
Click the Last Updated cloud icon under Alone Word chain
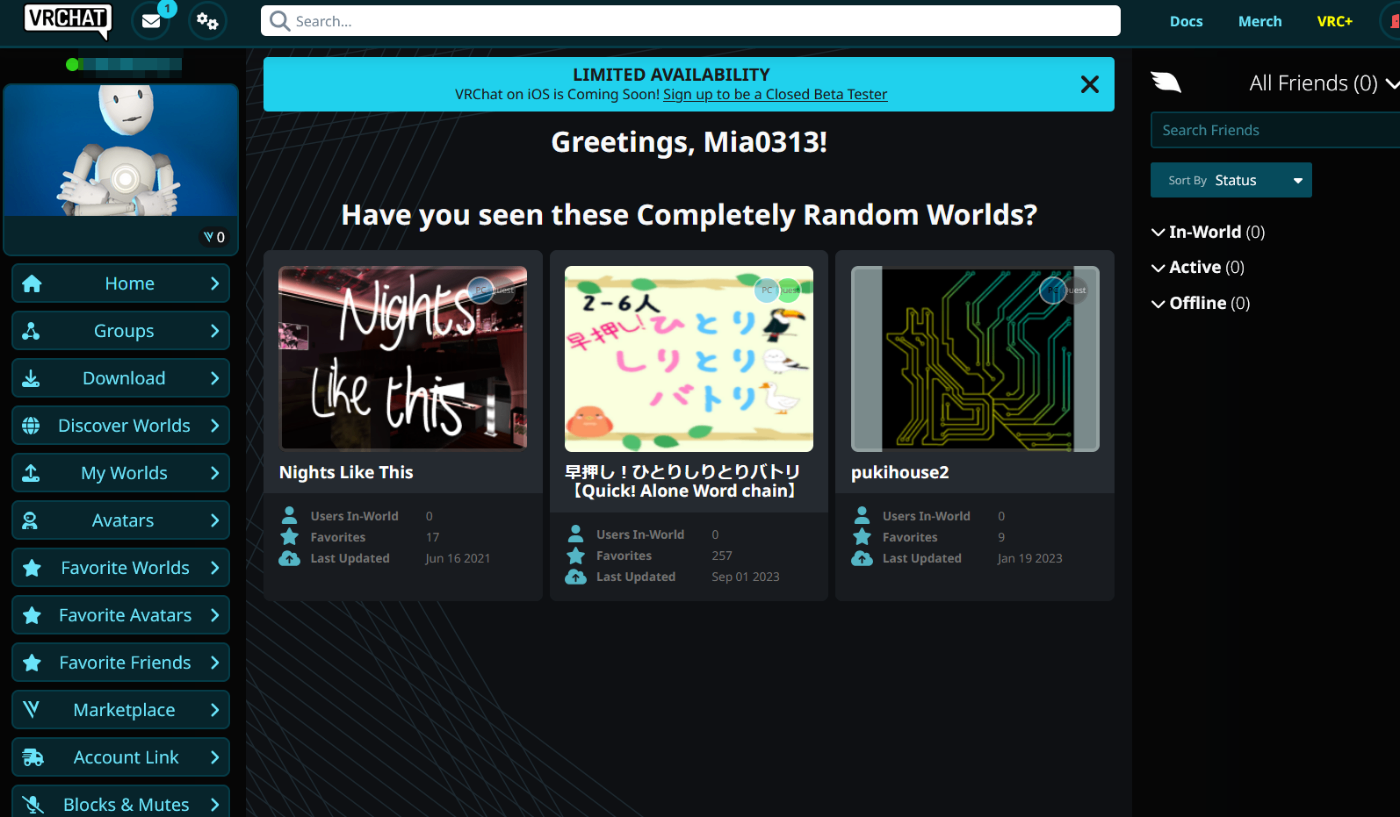click(575, 577)
